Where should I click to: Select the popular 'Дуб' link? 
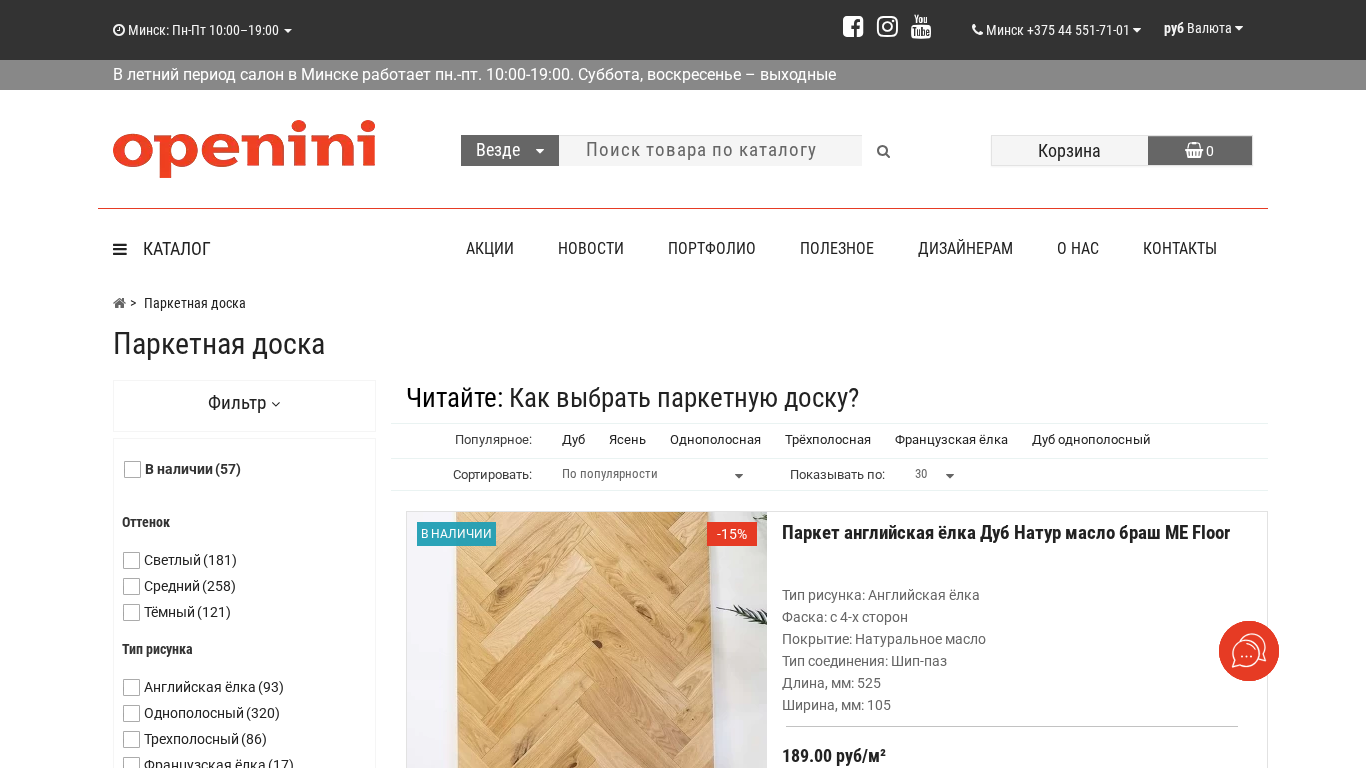[574, 440]
